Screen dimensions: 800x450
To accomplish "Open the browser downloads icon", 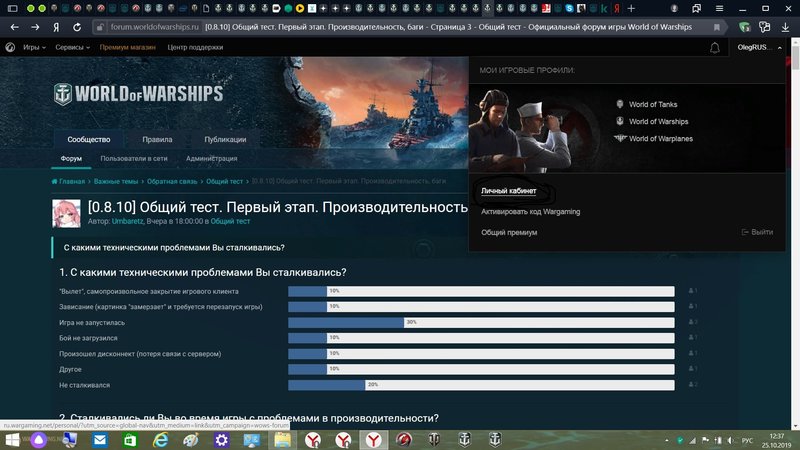I will 786,26.
